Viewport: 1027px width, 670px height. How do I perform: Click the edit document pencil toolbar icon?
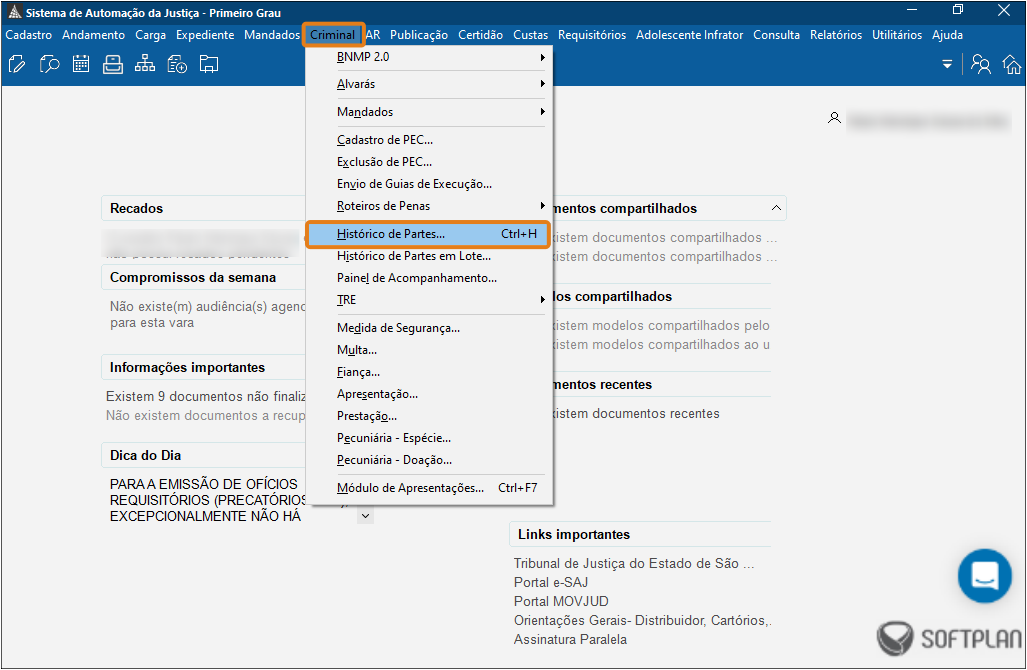click(17, 64)
